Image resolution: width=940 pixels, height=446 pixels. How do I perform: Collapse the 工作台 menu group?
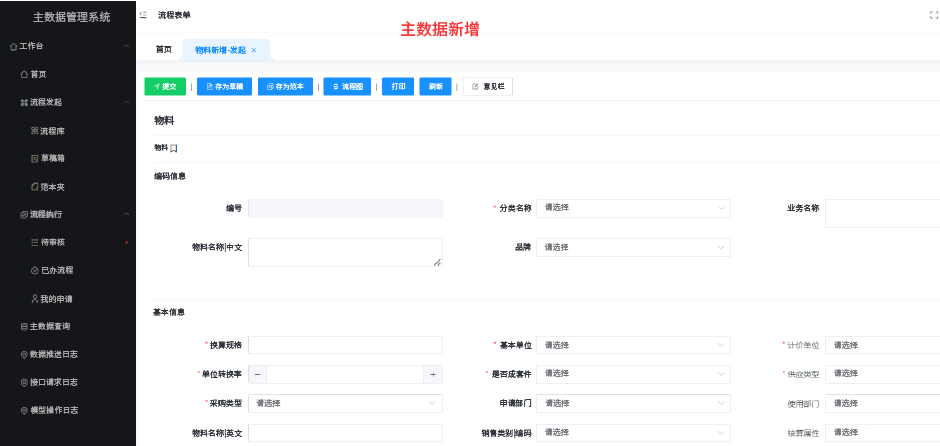pos(126,46)
